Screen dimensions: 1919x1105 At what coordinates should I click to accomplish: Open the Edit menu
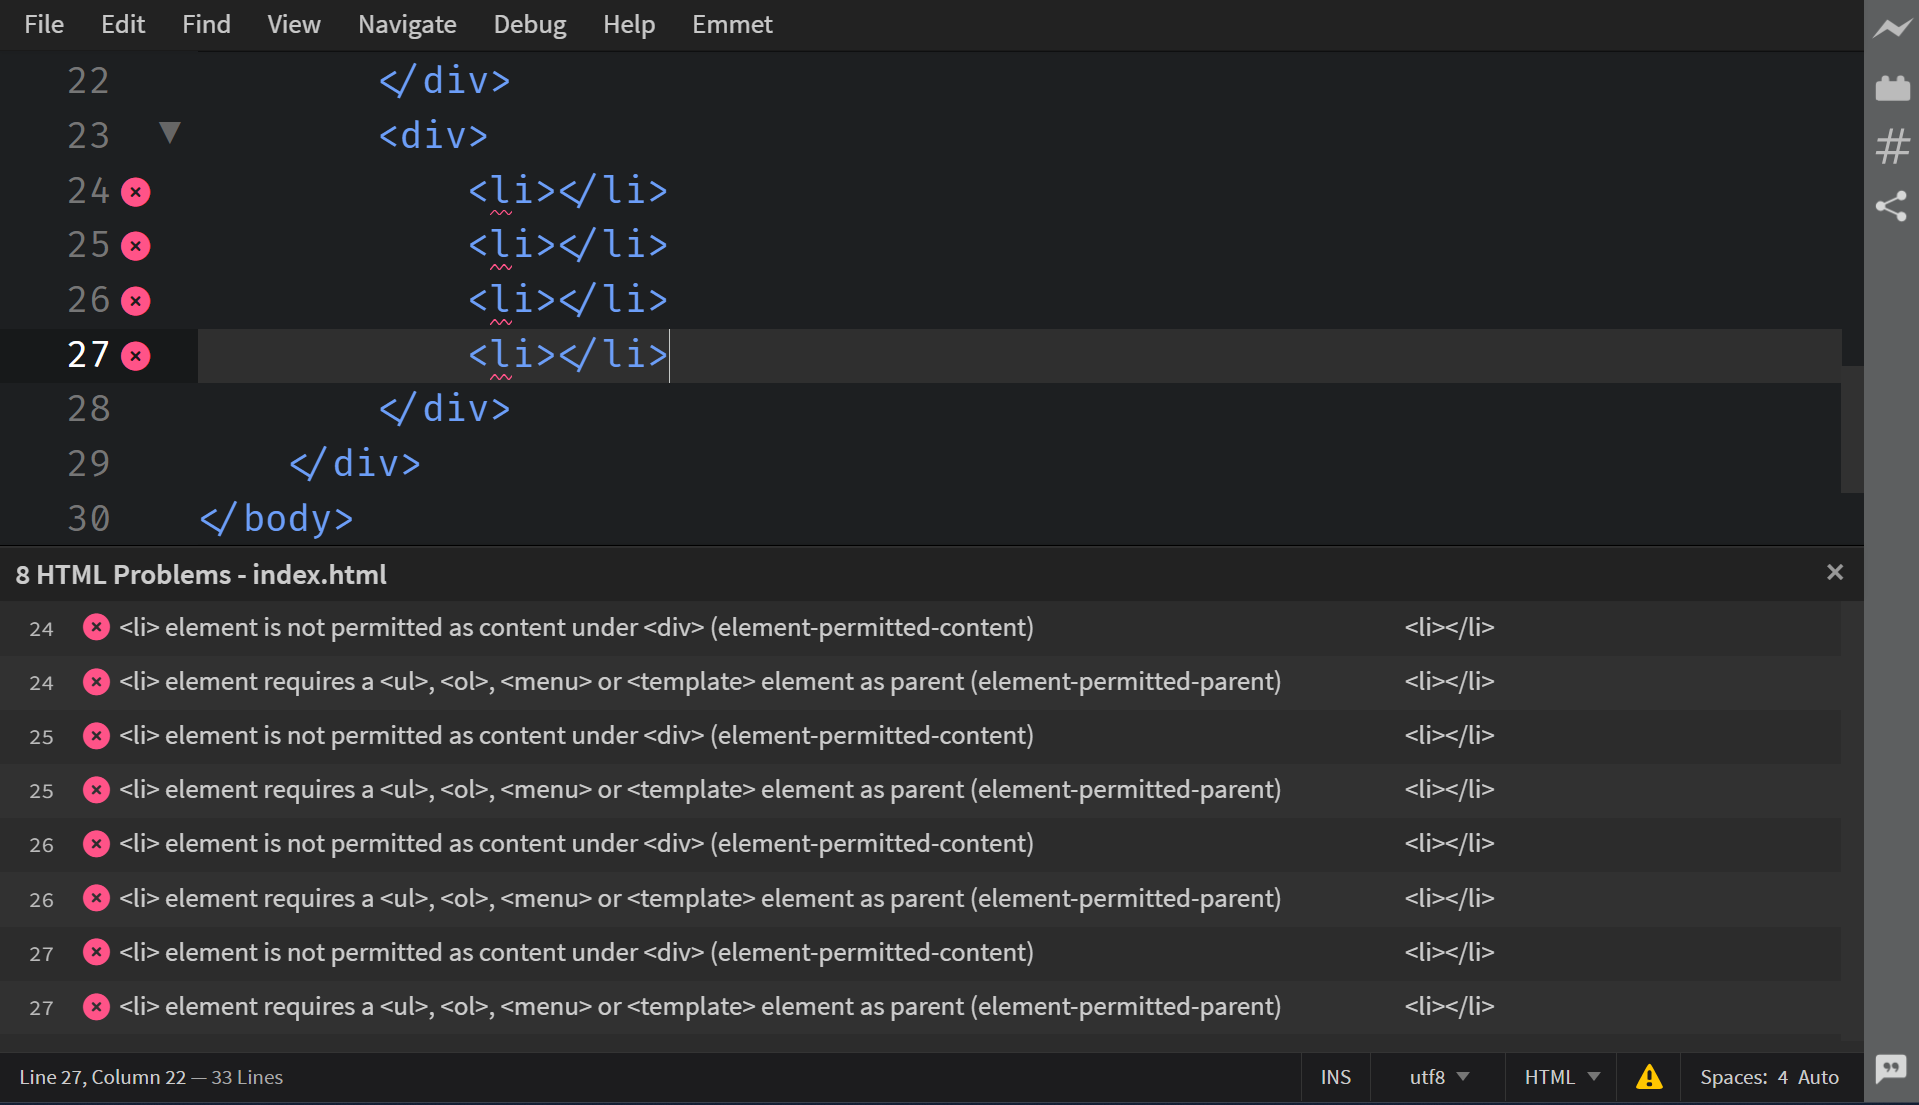point(123,25)
